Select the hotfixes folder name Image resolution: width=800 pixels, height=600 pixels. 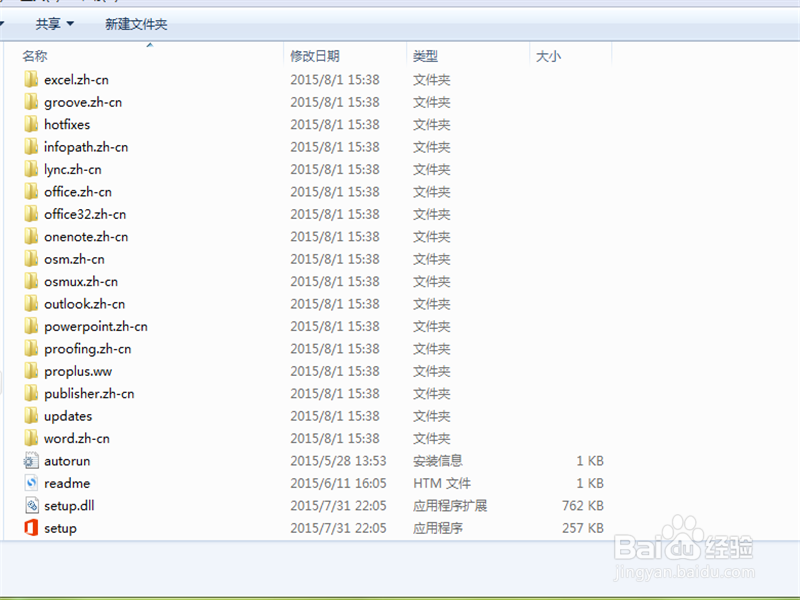[x=67, y=124]
